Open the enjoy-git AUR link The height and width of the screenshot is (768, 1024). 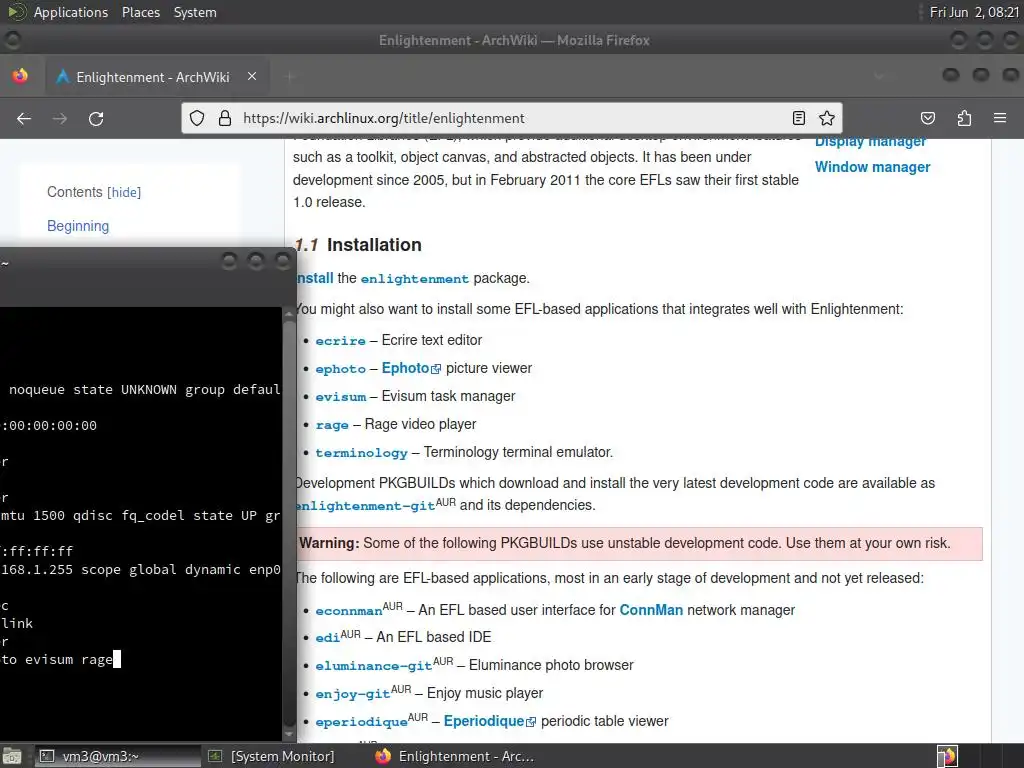[353, 694]
